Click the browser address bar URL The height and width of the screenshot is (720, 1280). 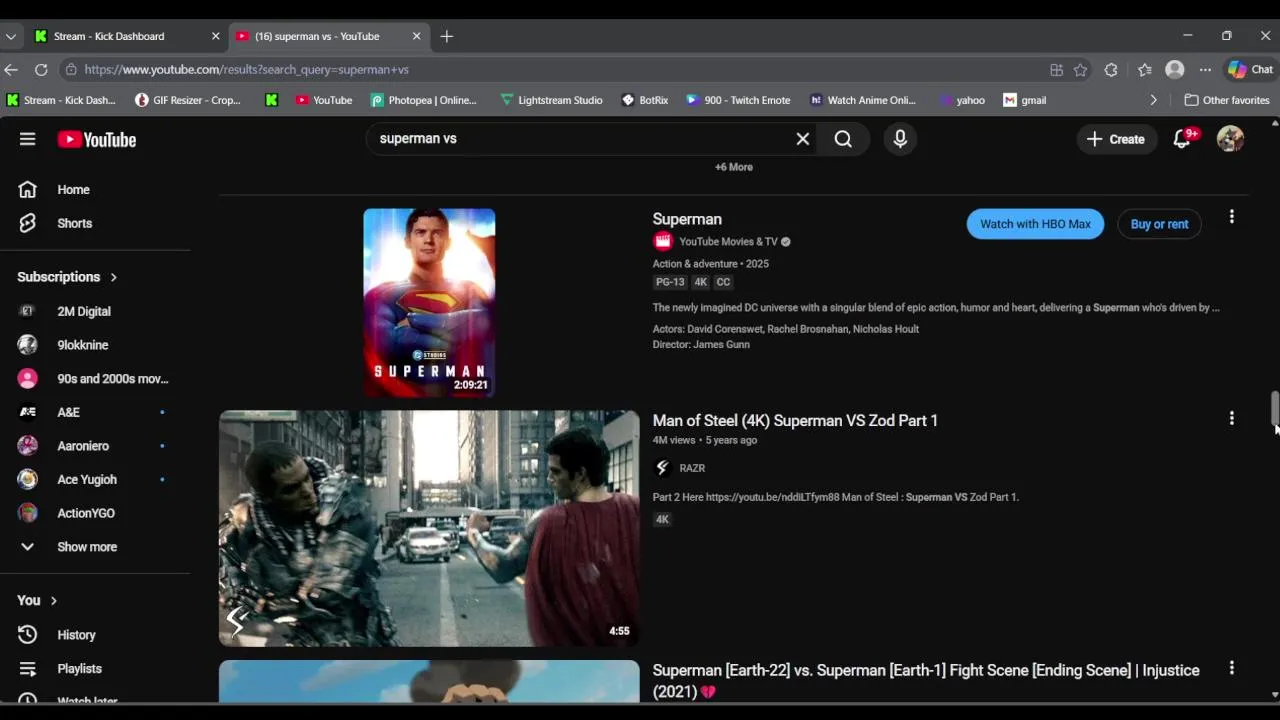246,69
